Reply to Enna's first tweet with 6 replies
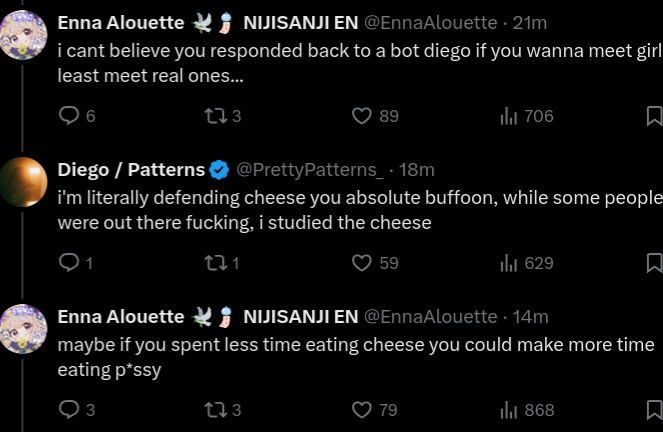The height and width of the screenshot is (432, 663). [x=70, y=116]
